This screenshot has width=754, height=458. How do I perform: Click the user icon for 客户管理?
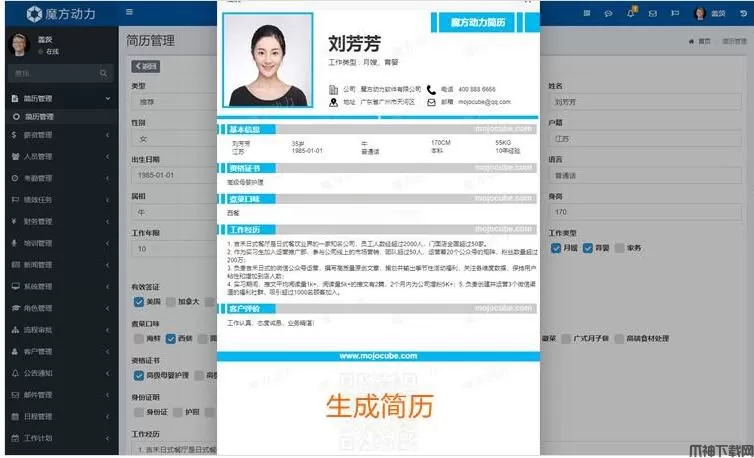click(x=14, y=352)
